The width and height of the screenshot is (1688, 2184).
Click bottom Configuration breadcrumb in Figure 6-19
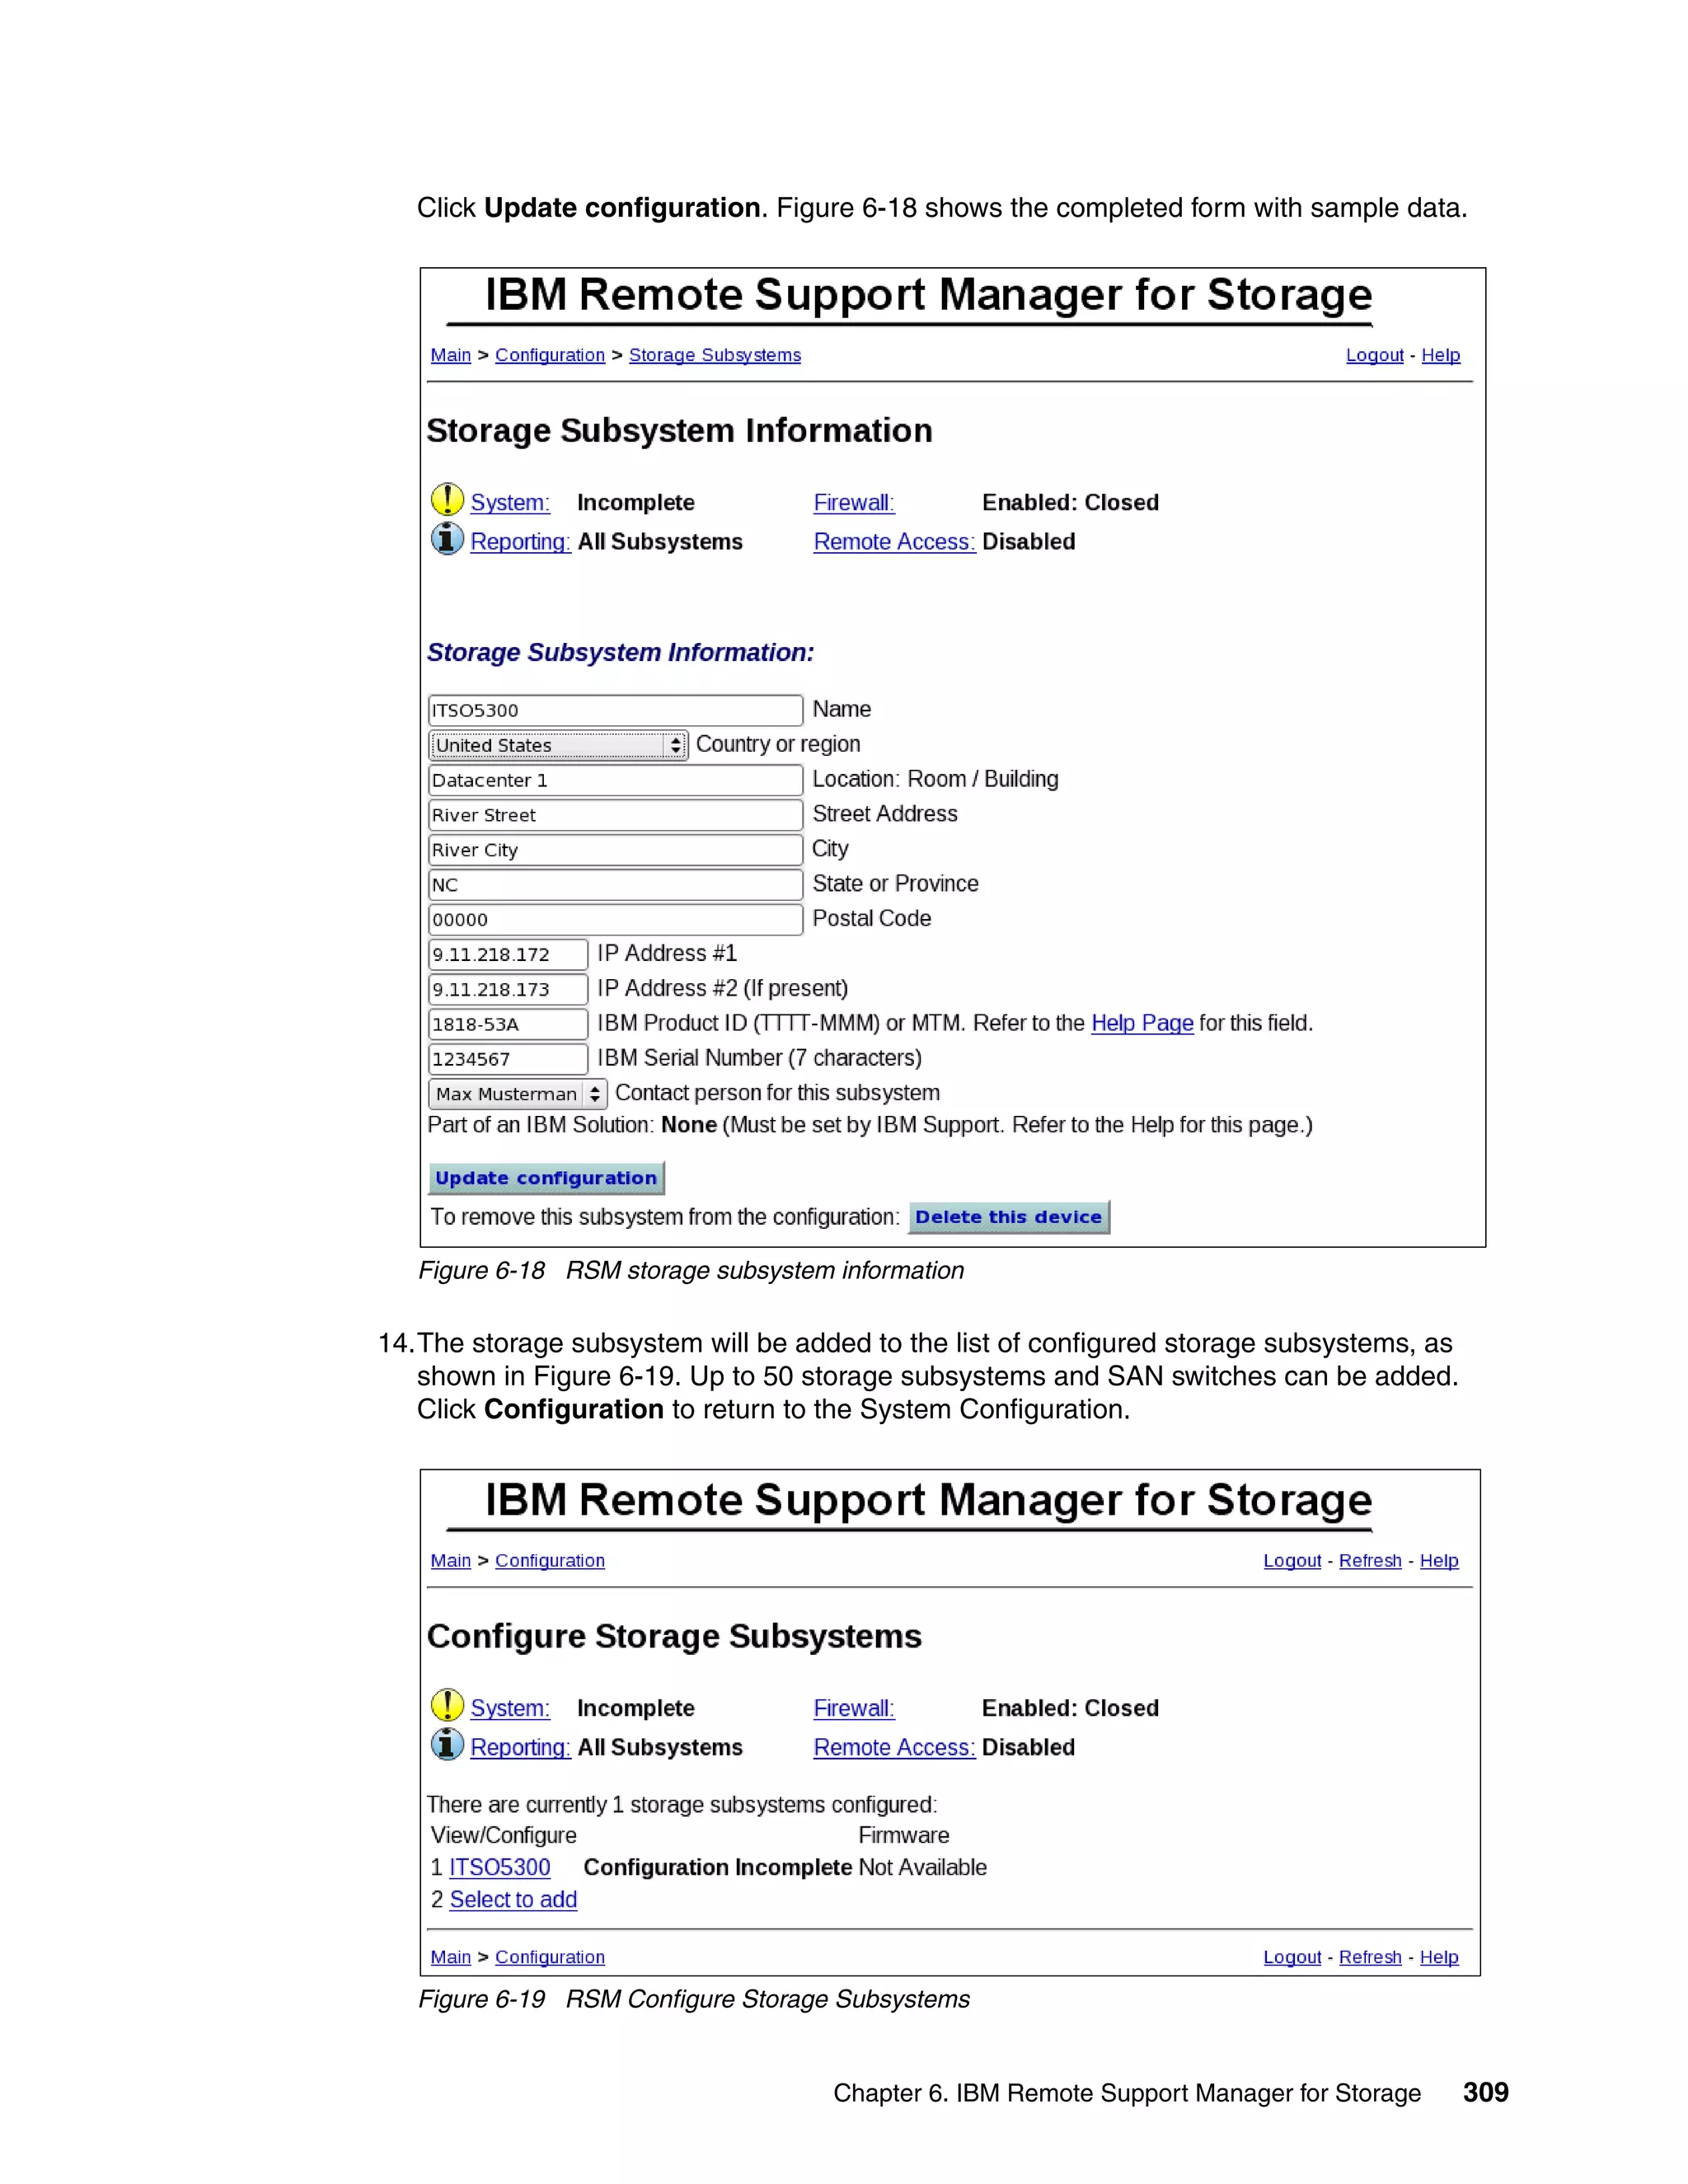point(550,1957)
